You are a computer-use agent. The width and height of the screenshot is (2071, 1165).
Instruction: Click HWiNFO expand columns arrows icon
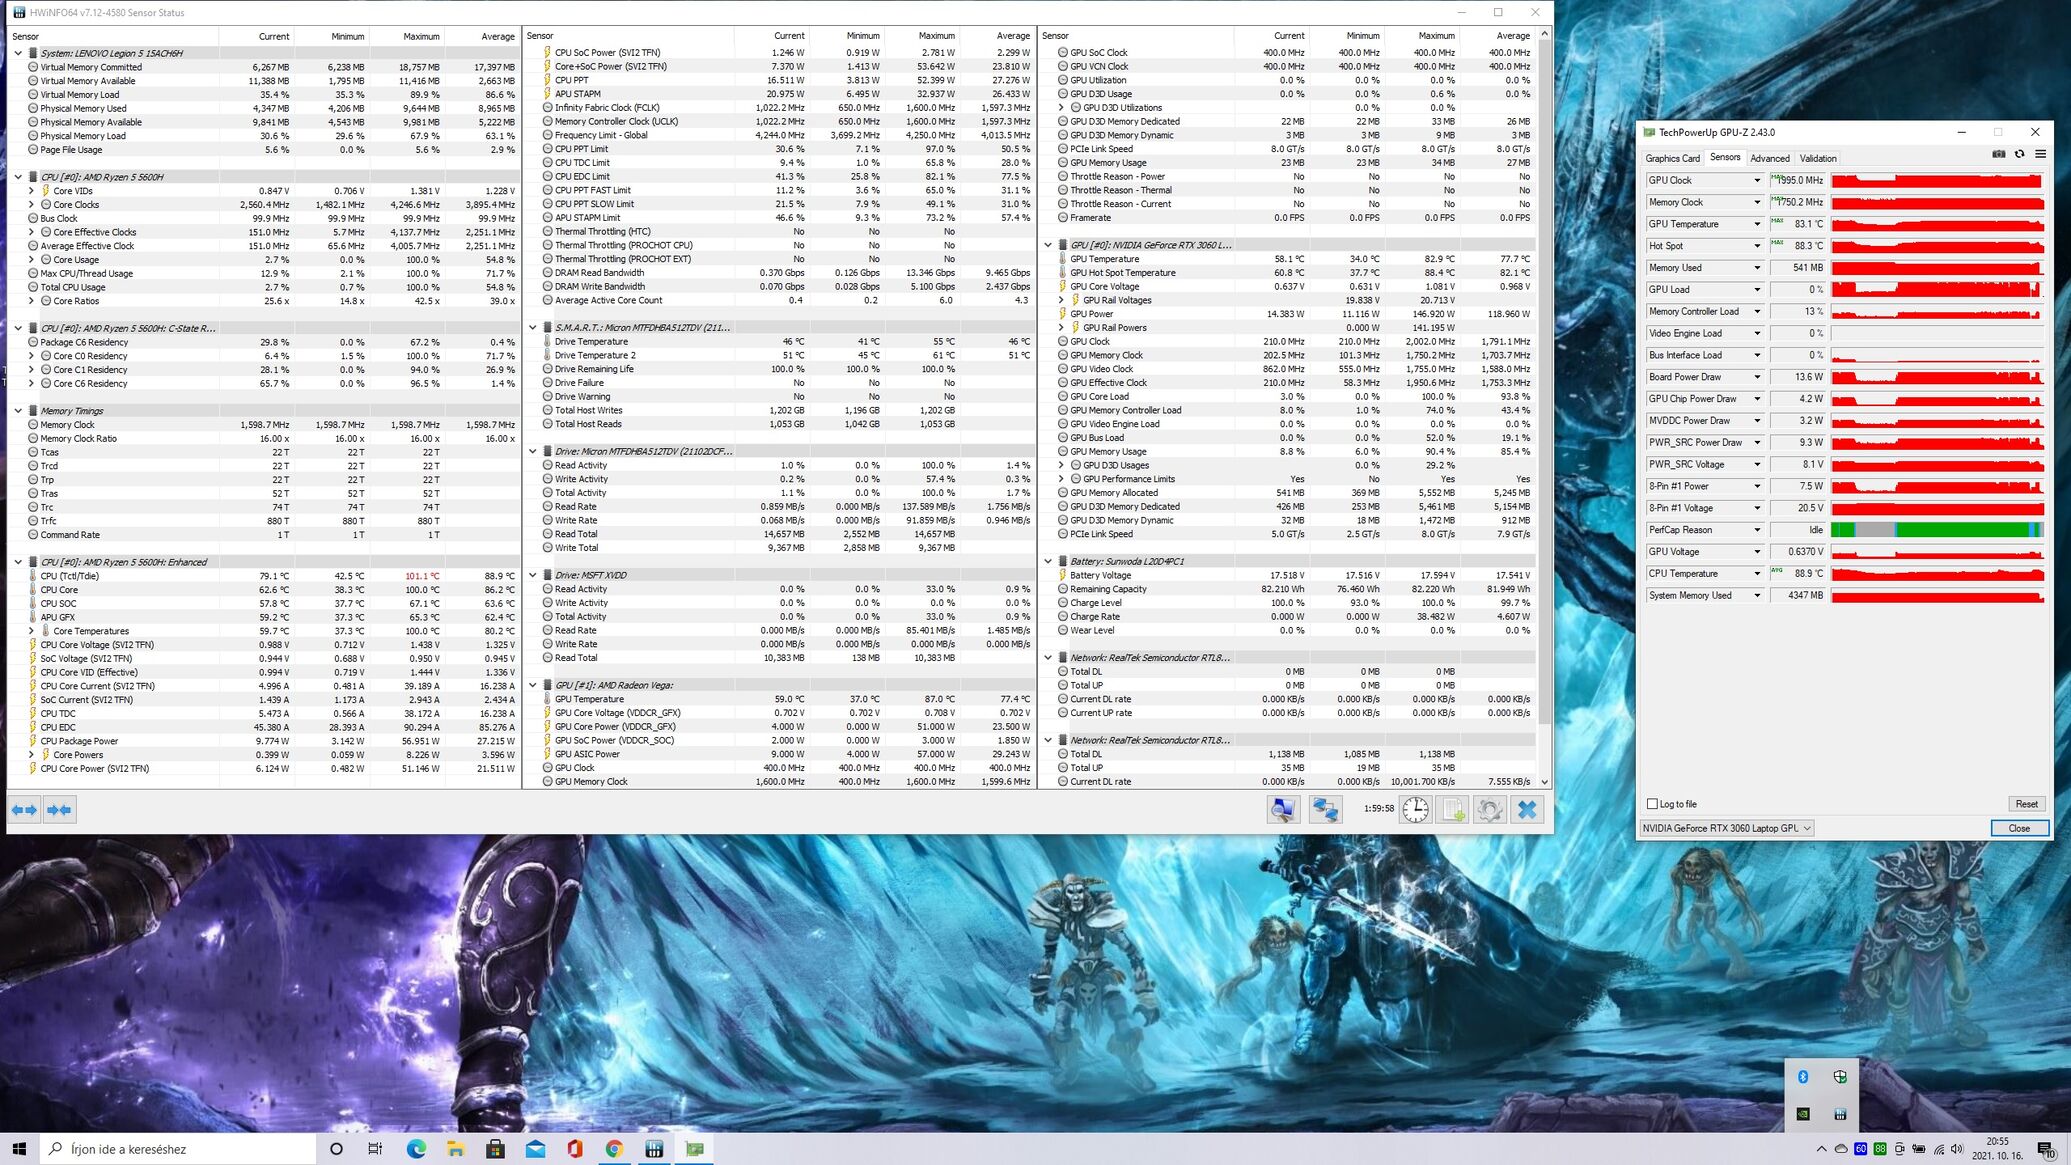pos(25,810)
